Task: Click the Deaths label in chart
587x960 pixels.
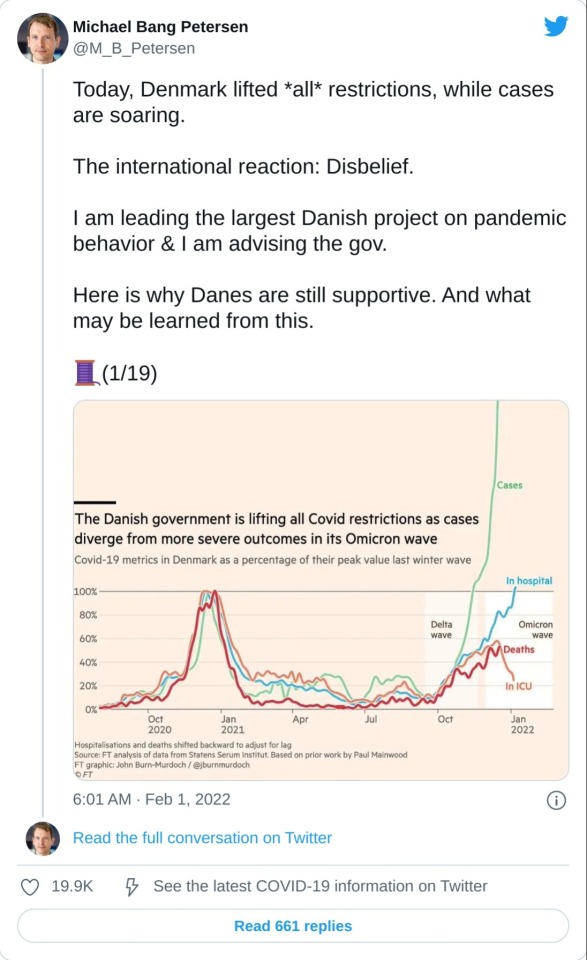Action: tap(519, 650)
